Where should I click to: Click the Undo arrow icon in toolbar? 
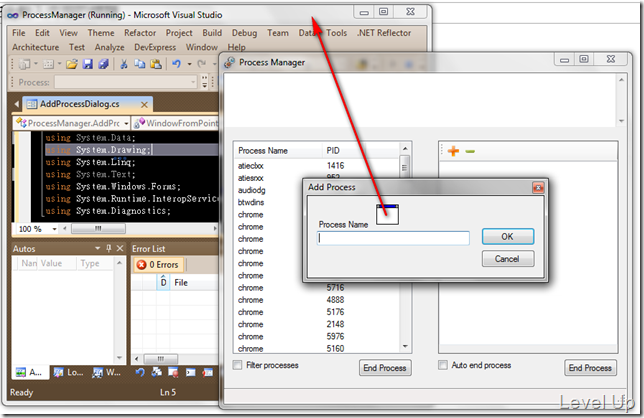(x=177, y=64)
